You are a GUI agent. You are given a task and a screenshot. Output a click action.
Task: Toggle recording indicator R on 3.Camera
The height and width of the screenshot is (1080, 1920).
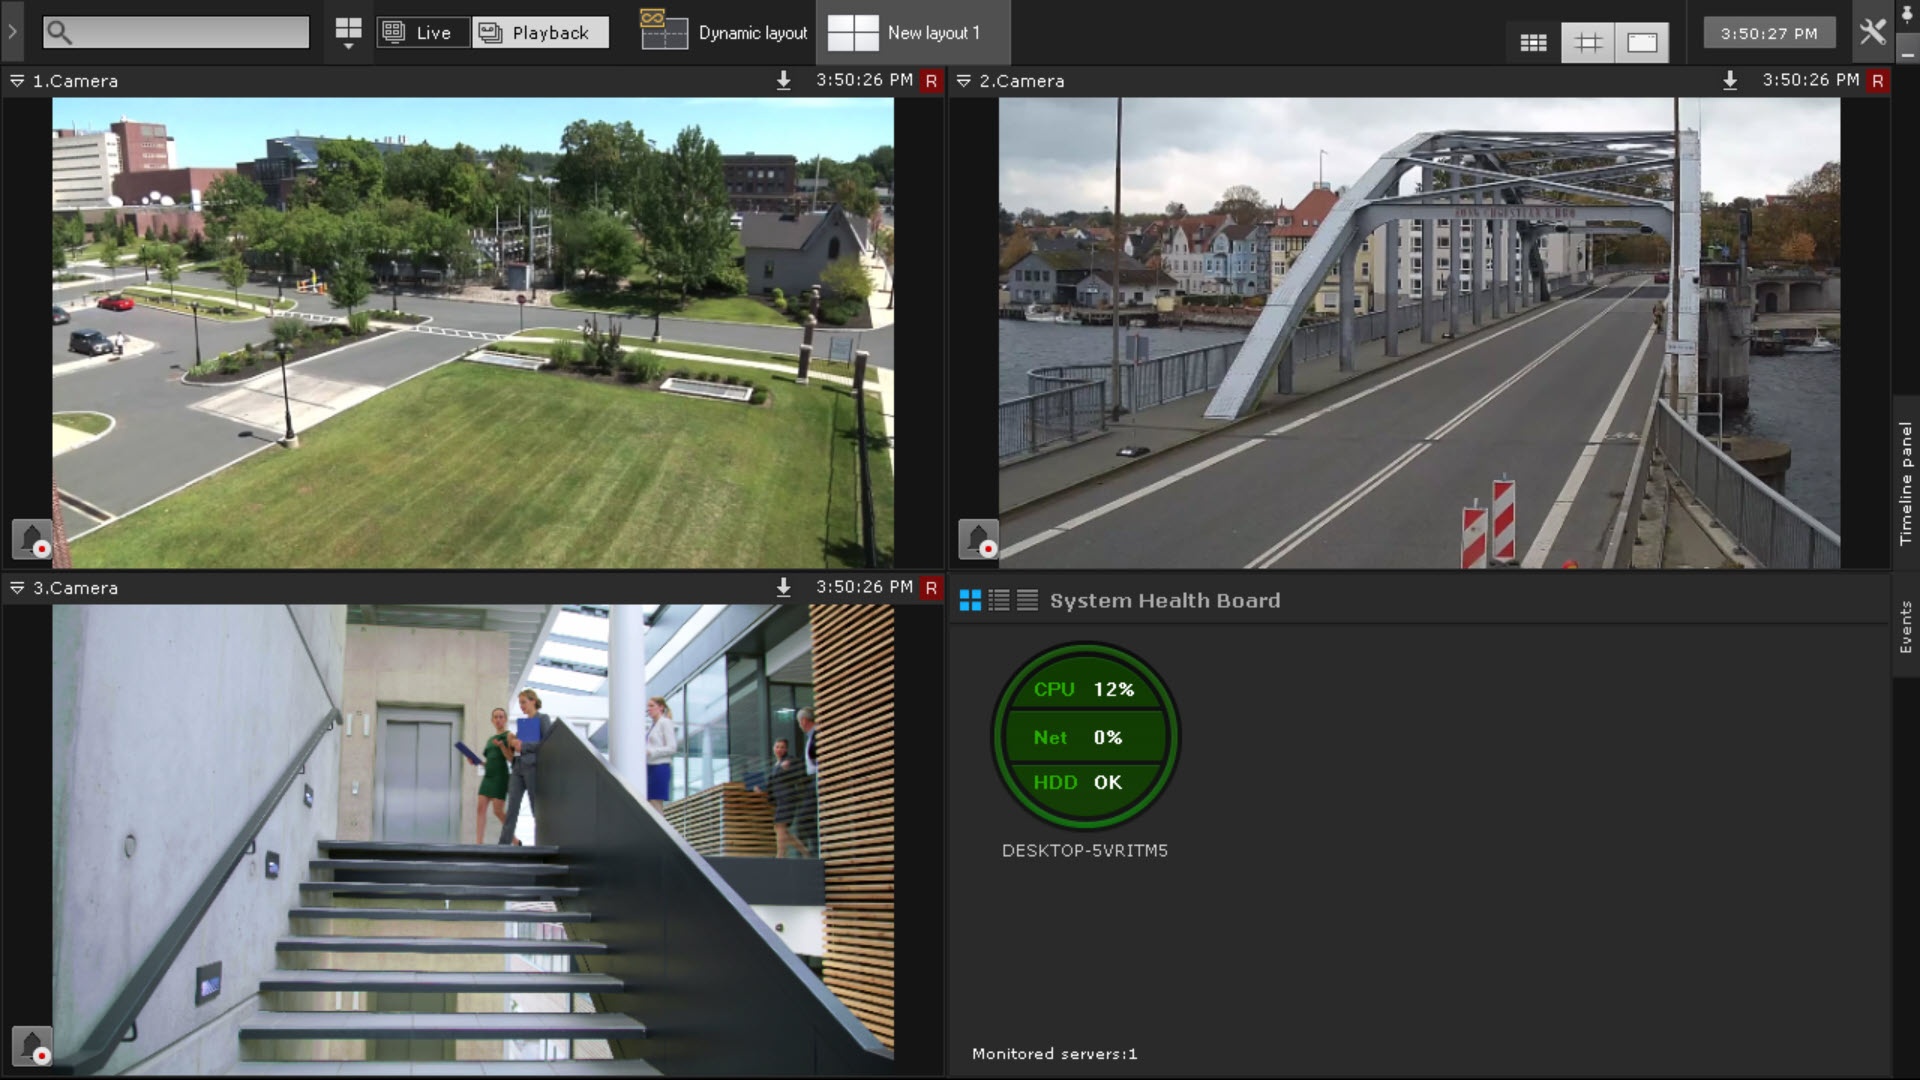click(931, 588)
